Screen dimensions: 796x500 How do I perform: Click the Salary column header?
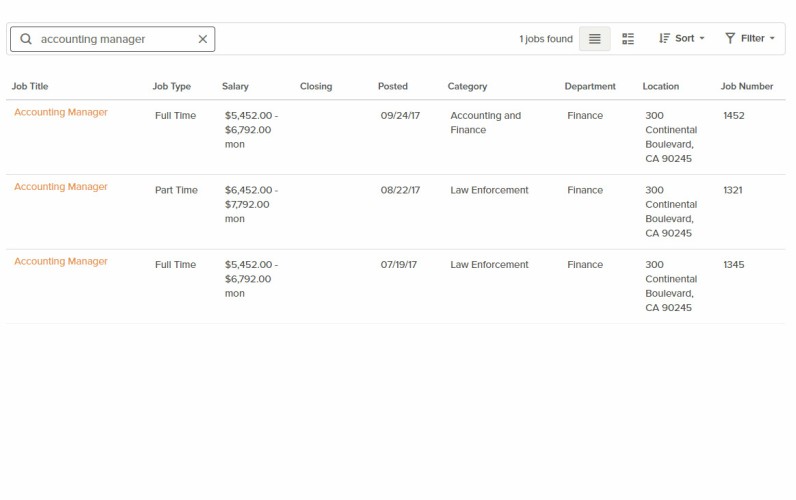coord(235,86)
